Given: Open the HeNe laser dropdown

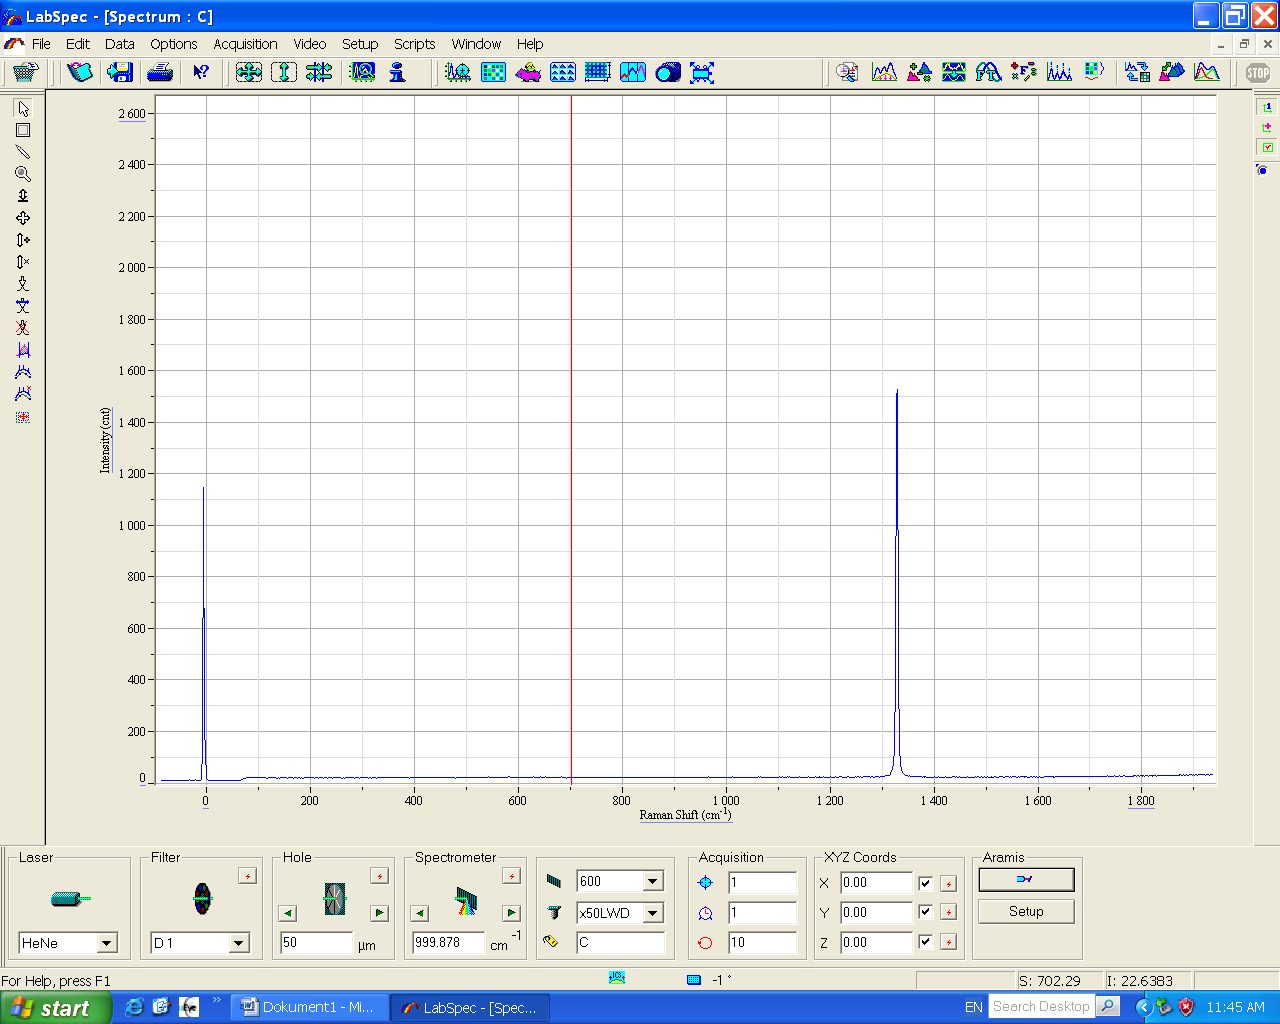Looking at the screenshot, I should 107,943.
